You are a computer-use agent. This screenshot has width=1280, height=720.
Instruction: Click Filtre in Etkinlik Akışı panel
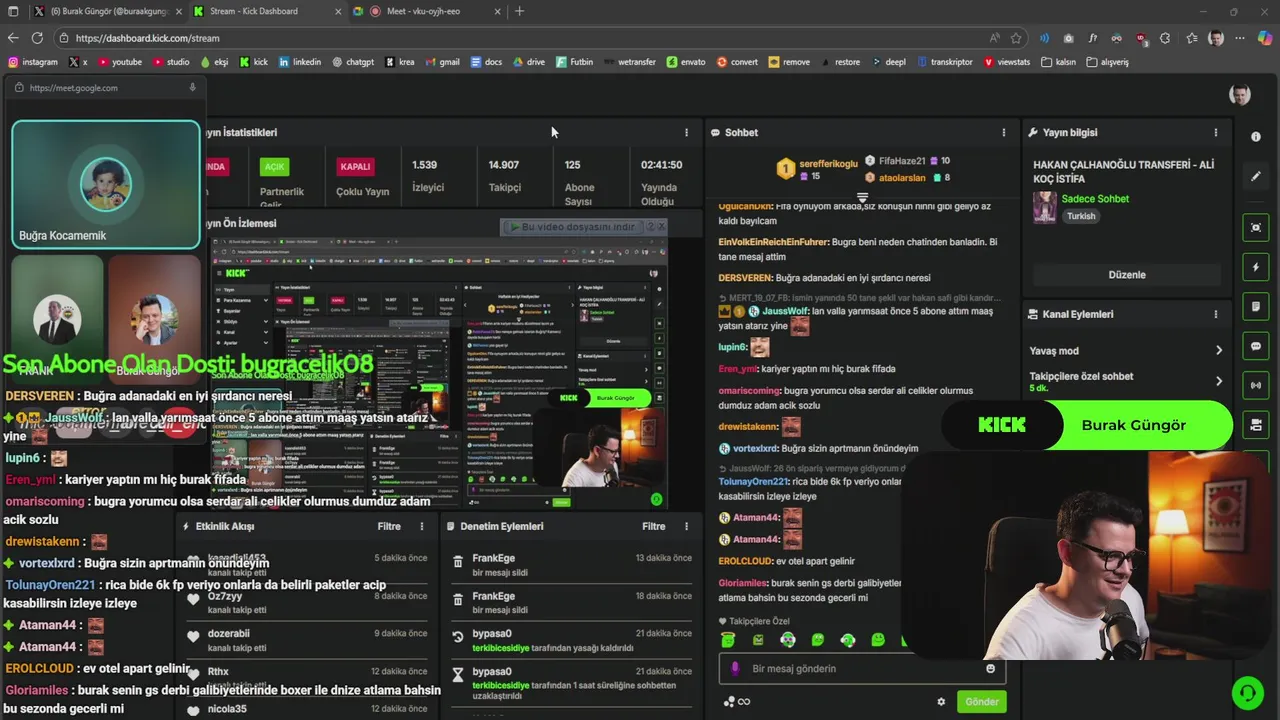(x=389, y=526)
